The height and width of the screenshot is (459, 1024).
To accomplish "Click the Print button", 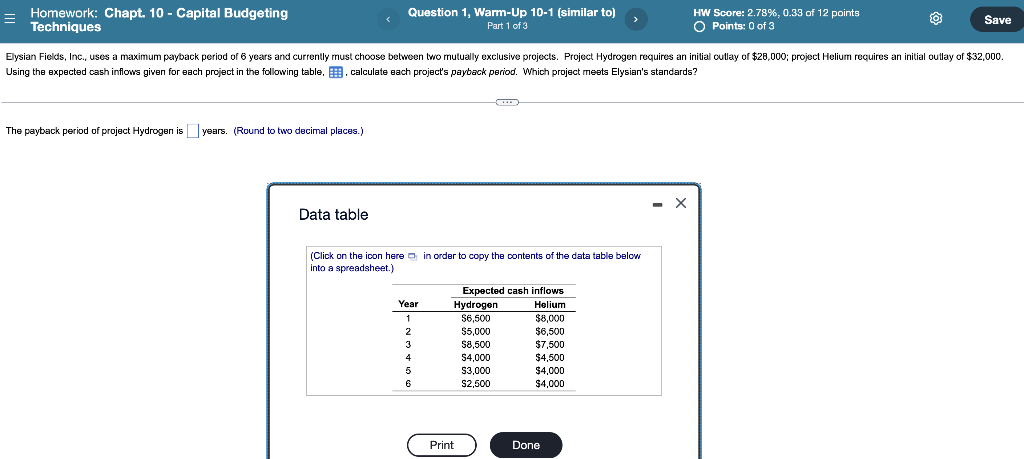I will pos(441,445).
